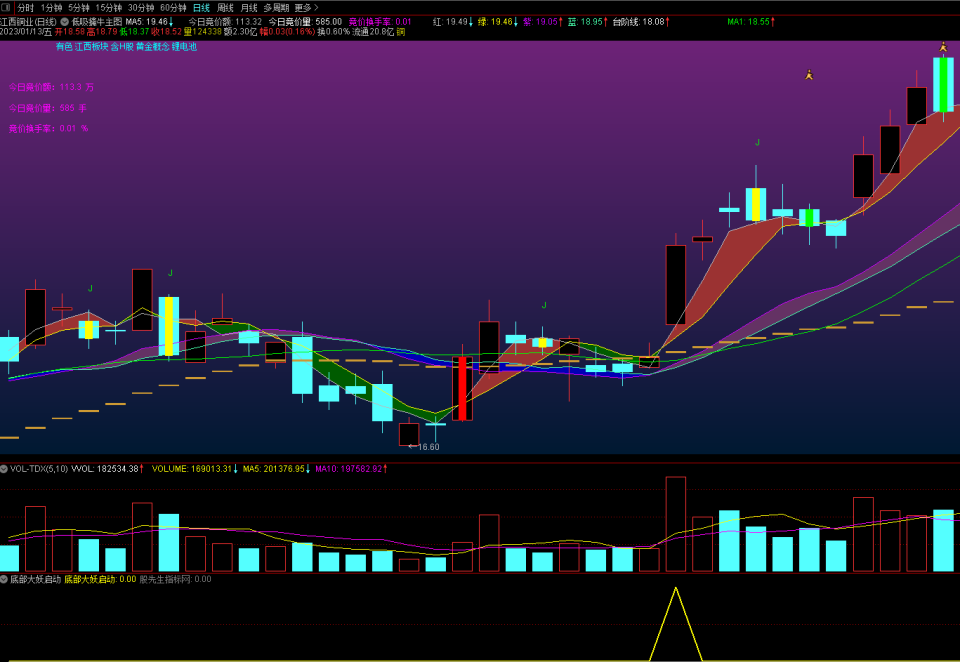Open the main chart indicator dropdown arrow
This screenshot has width=960, height=662.
coord(64,21)
